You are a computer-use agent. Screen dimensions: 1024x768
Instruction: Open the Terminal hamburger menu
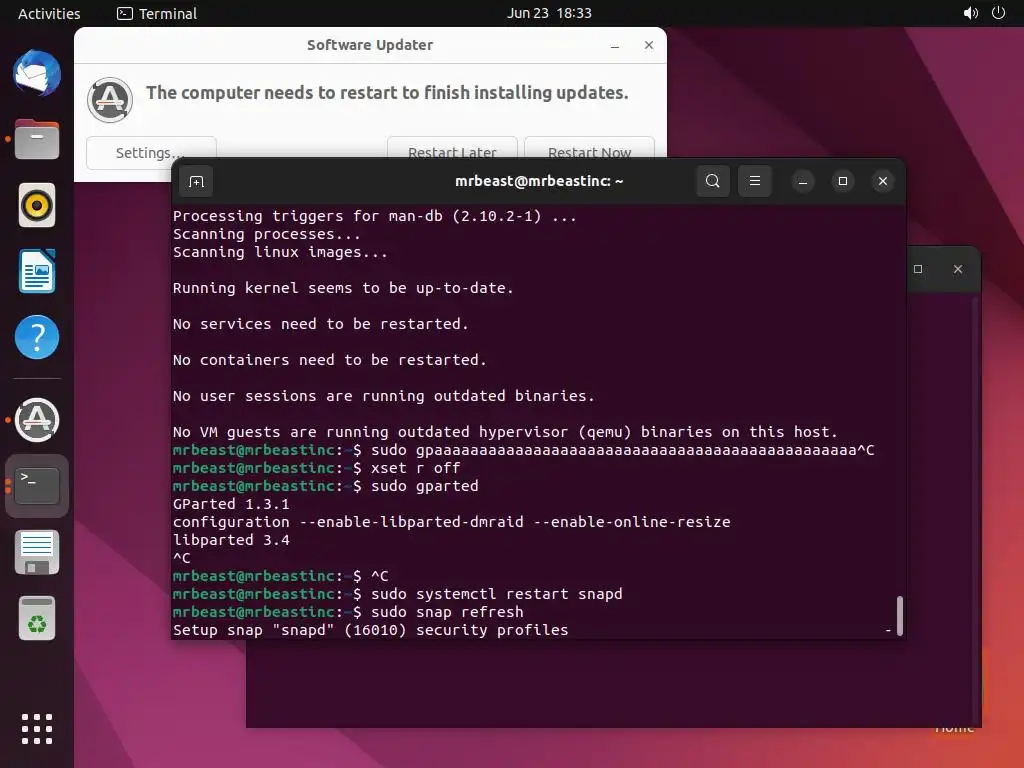click(754, 181)
